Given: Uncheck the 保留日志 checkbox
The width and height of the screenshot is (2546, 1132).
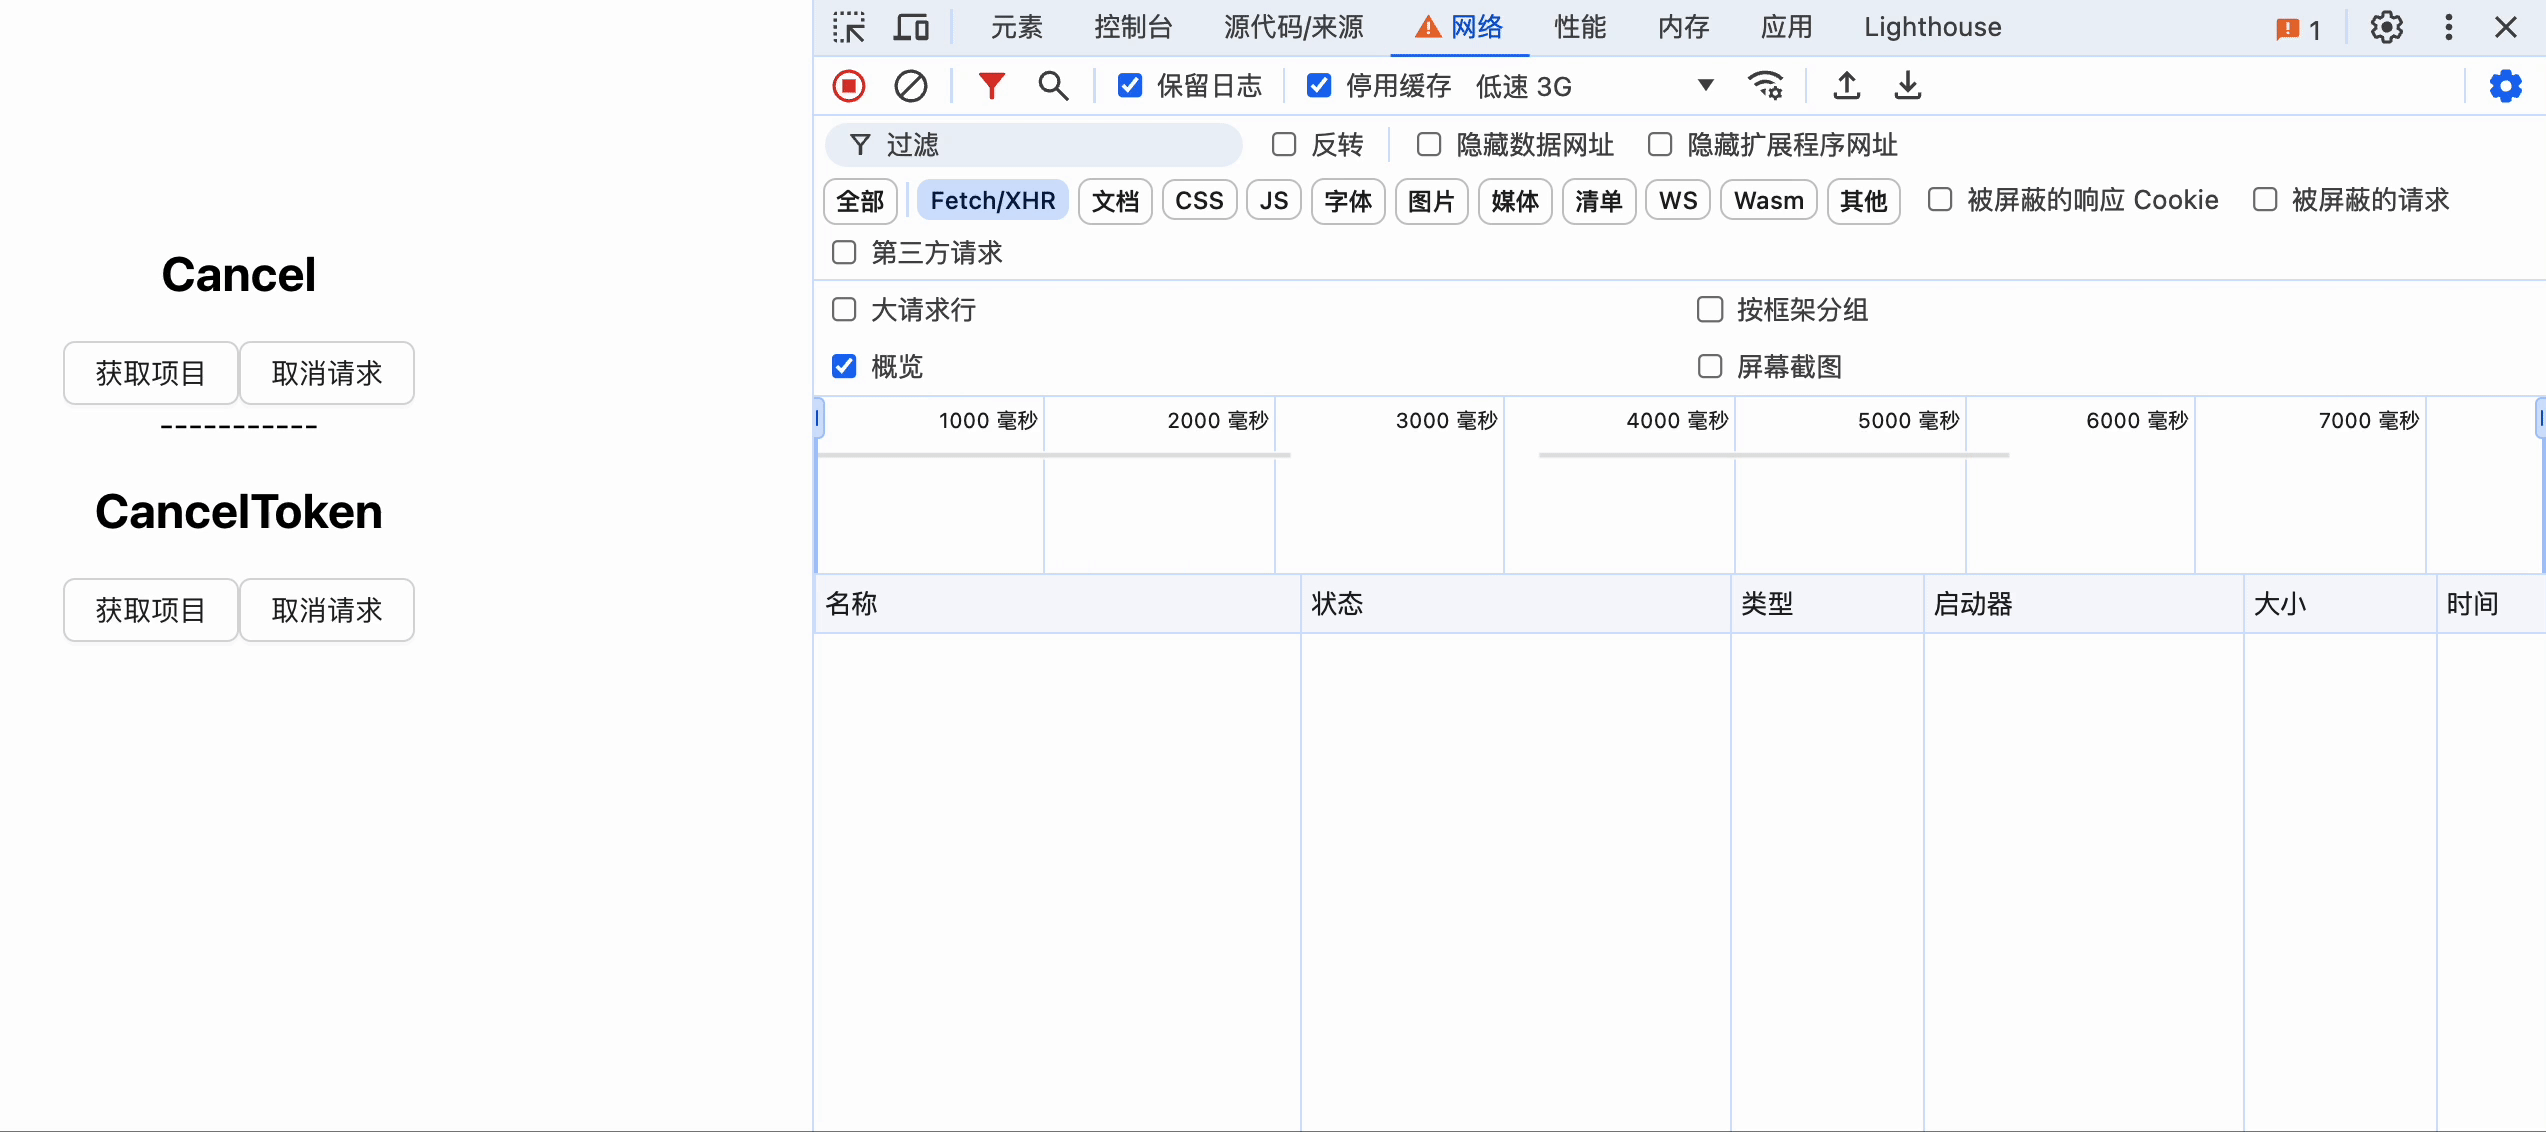Looking at the screenshot, I should coord(1130,86).
